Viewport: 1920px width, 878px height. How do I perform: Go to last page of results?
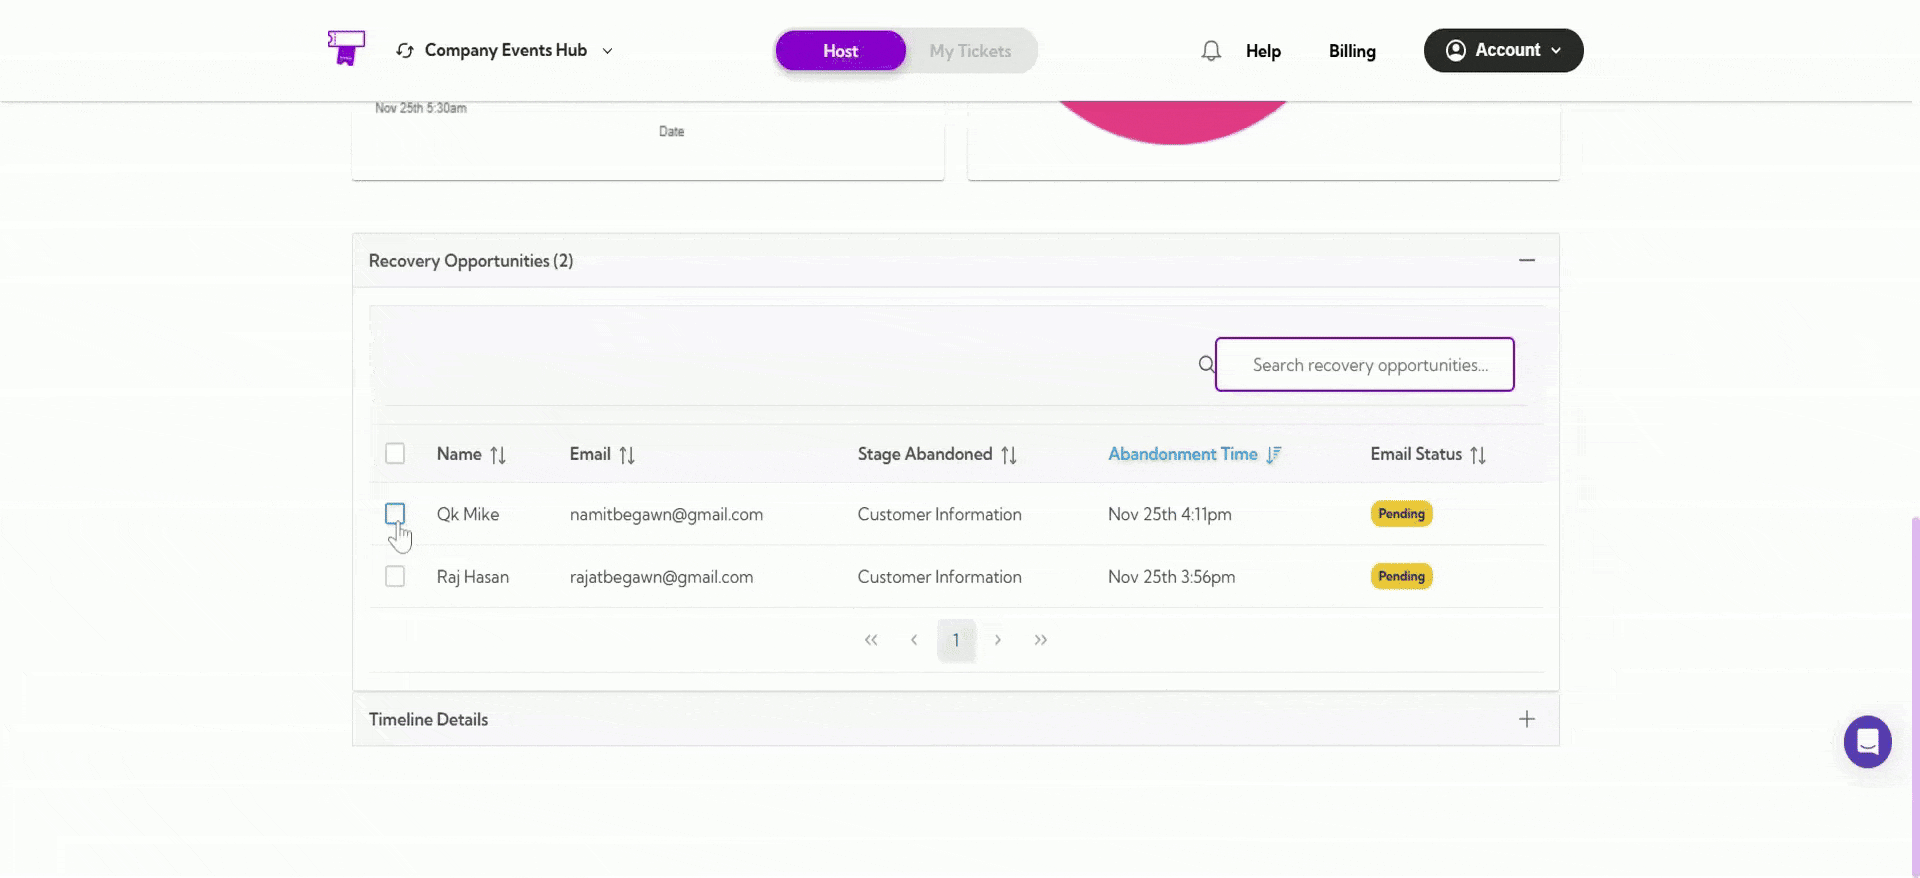1041,640
